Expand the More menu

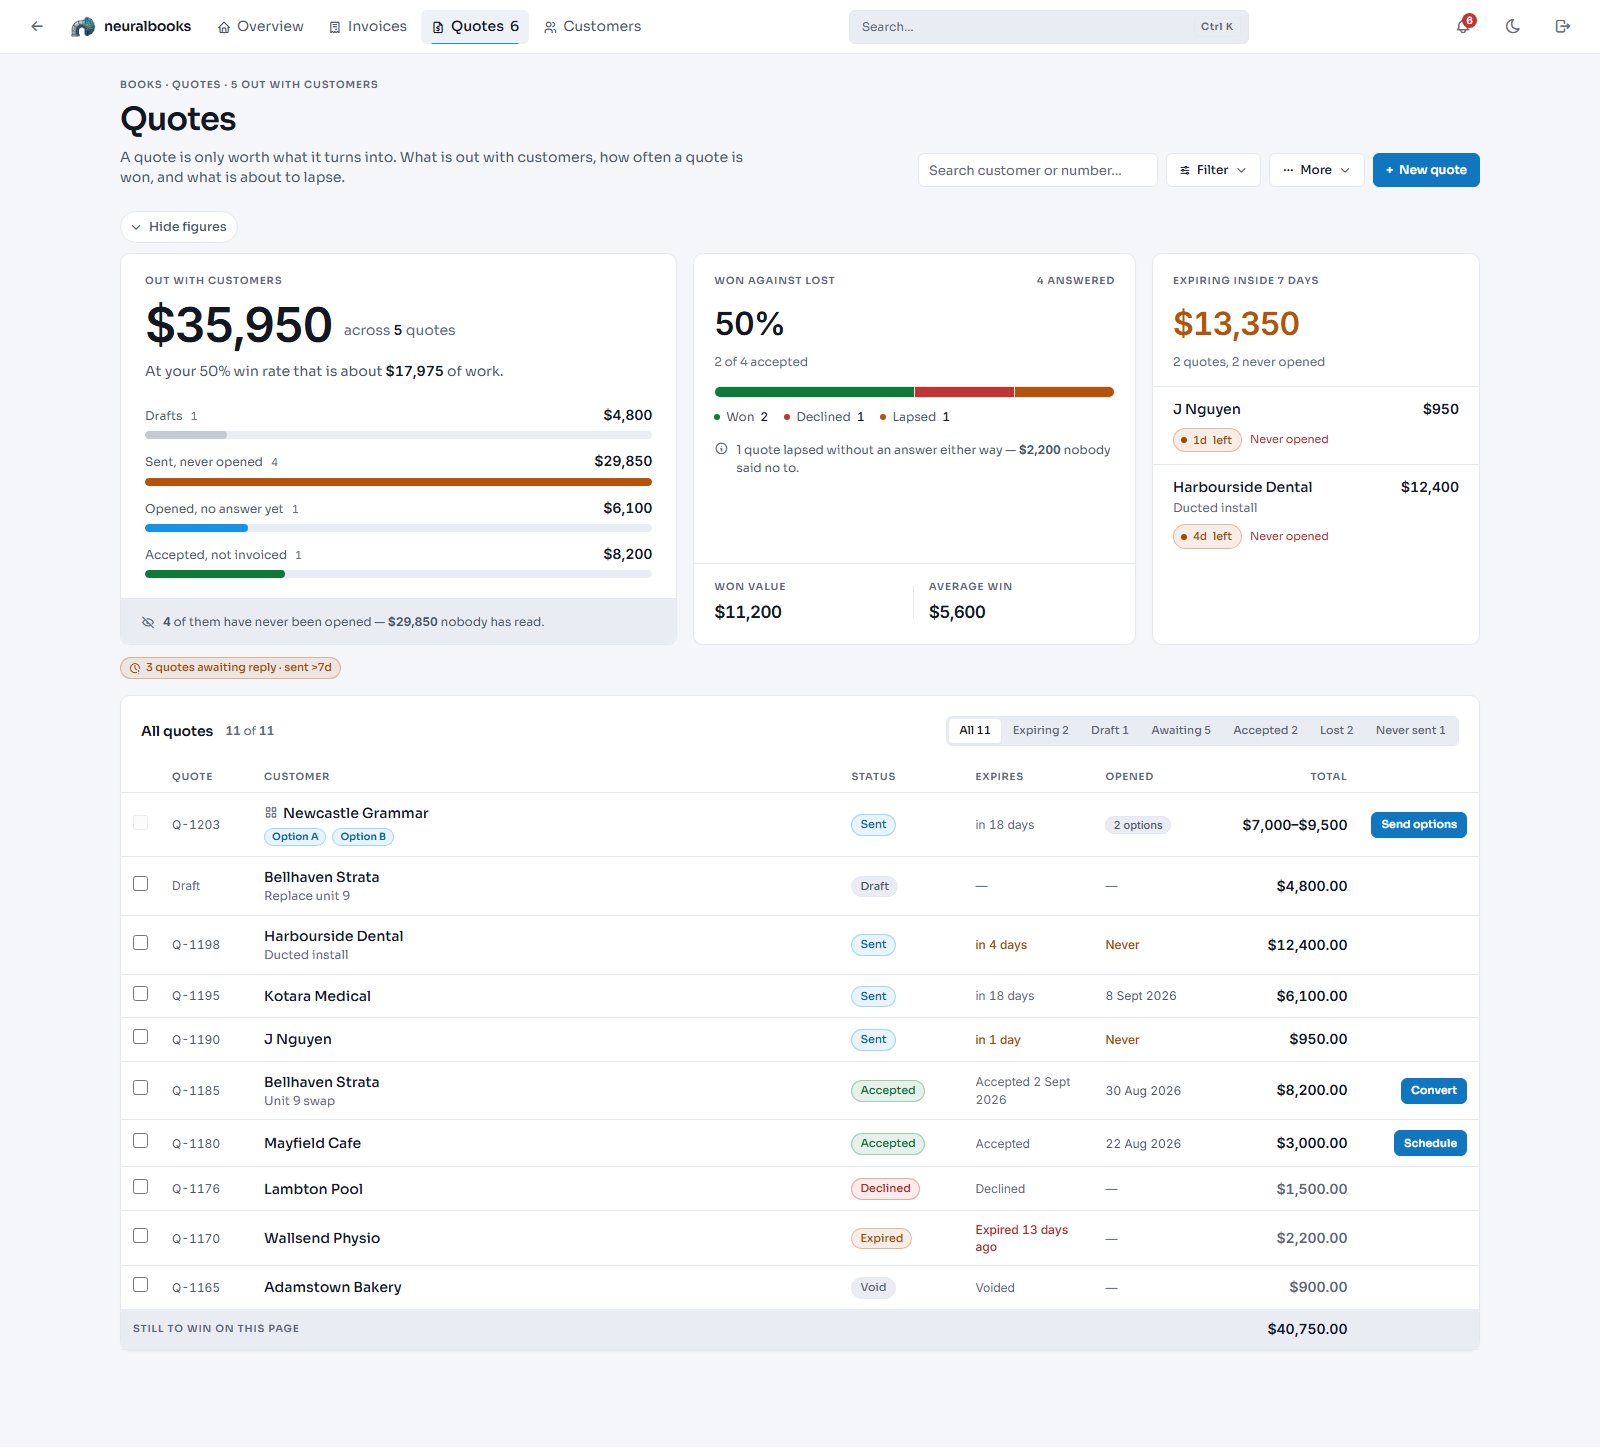click(x=1317, y=170)
